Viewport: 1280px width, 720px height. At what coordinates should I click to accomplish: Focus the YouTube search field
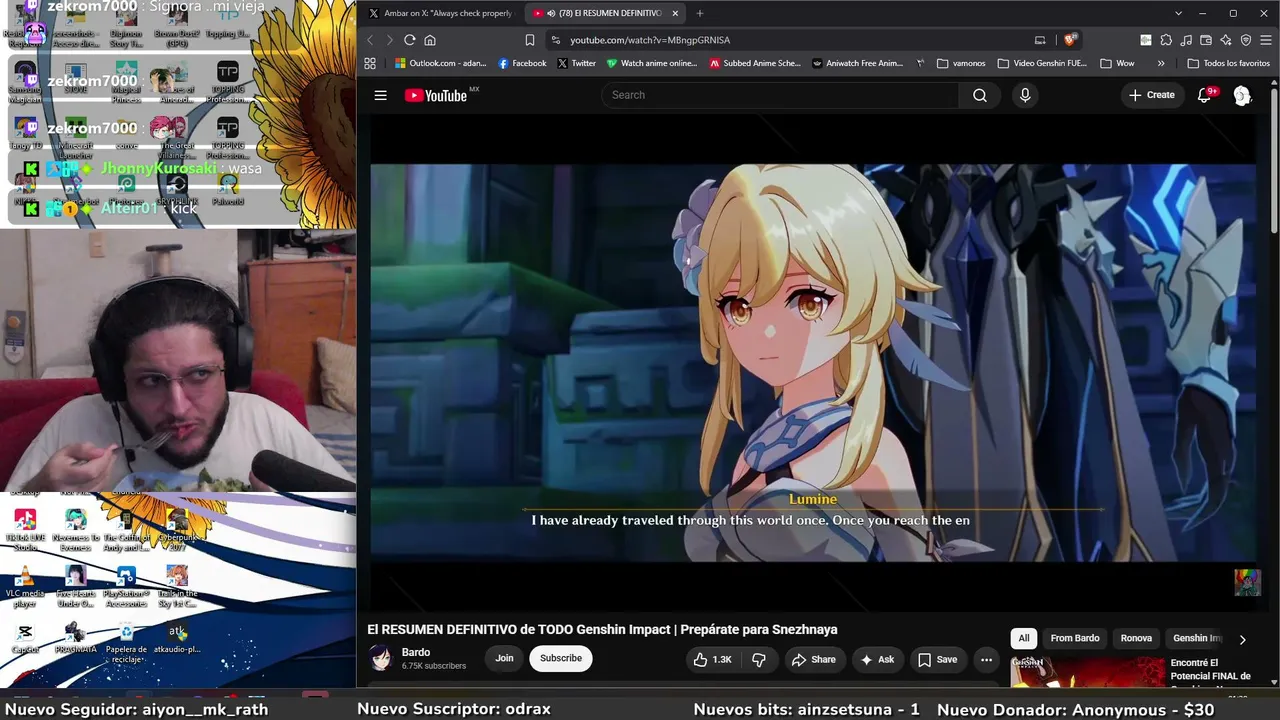780,95
